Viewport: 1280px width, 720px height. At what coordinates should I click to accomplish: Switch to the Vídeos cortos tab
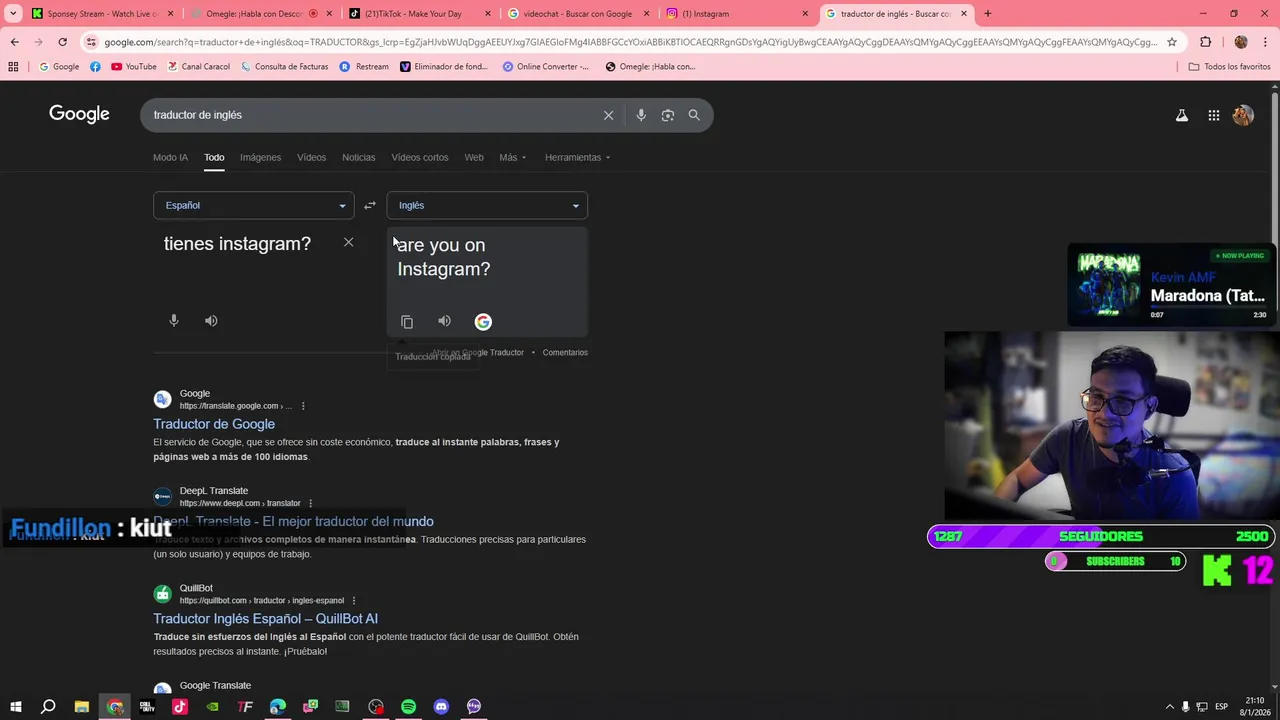point(420,157)
